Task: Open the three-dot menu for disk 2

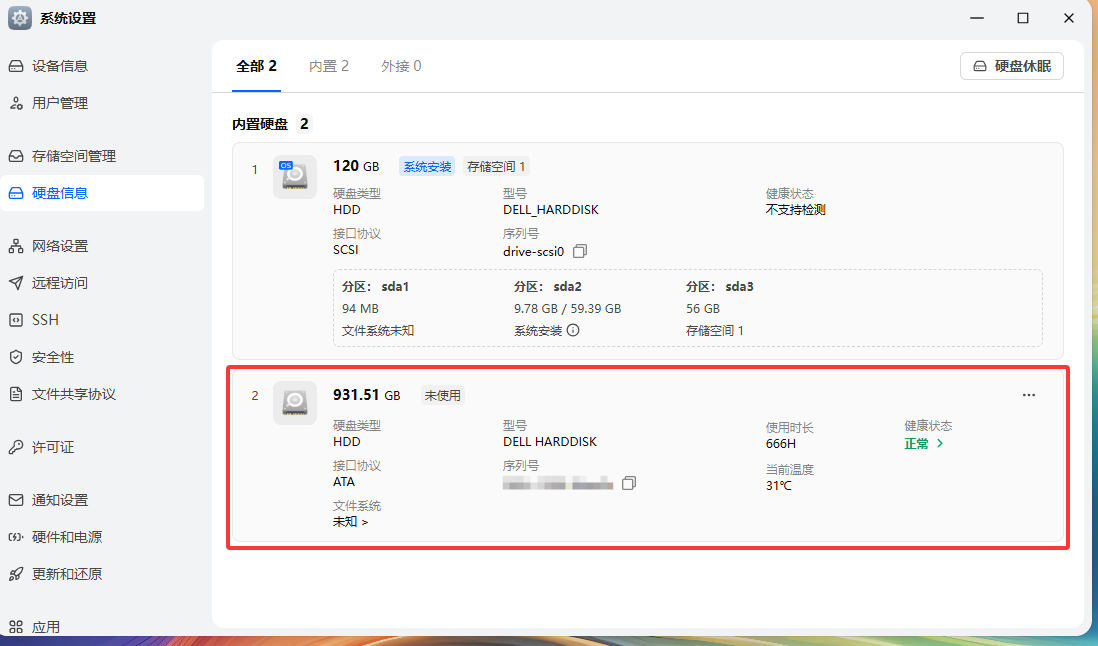Action: coord(1029,395)
